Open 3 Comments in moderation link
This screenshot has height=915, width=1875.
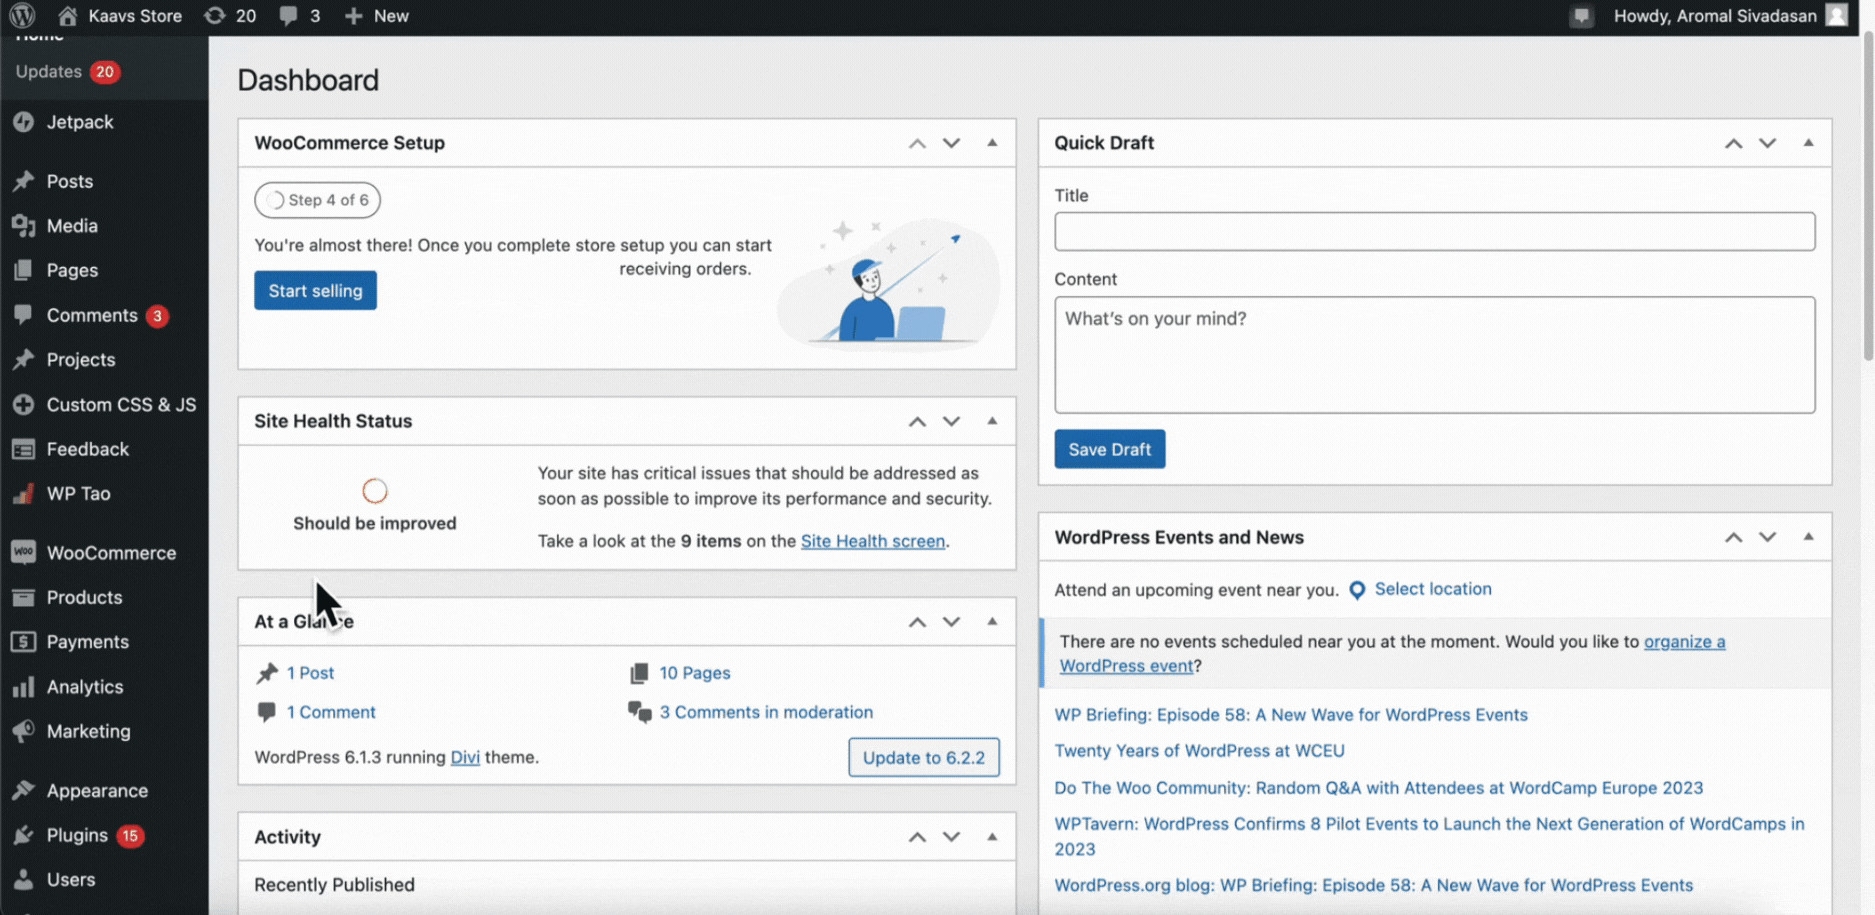tap(765, 712)
